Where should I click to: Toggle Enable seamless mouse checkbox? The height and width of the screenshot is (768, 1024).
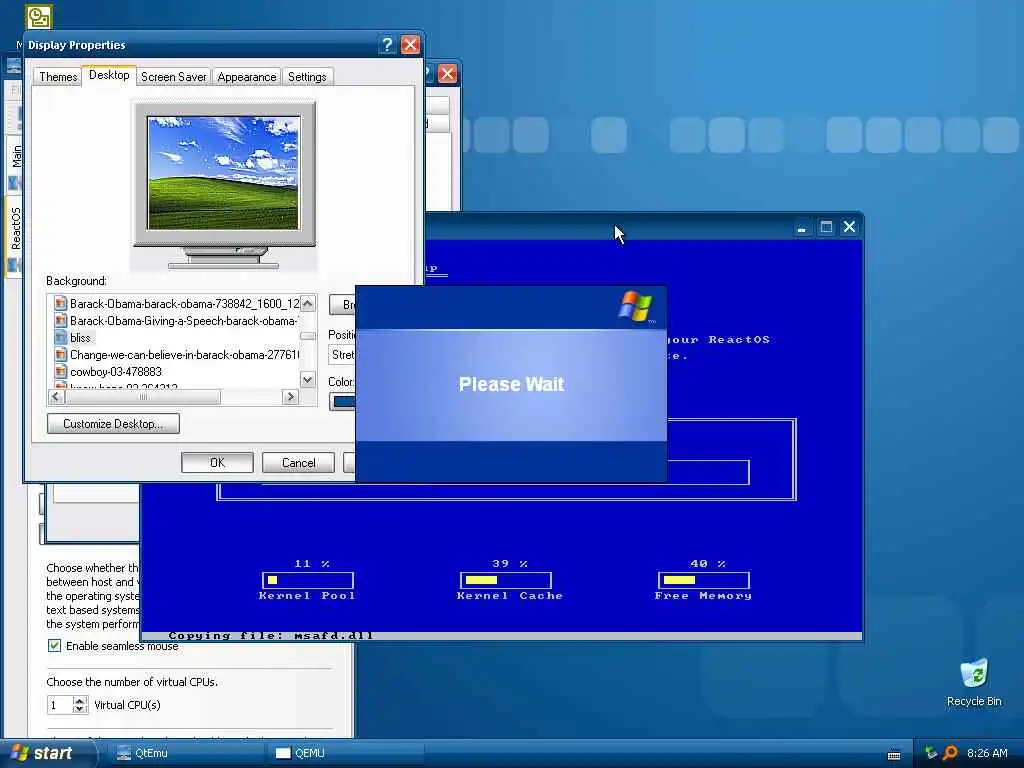point(55,646)
